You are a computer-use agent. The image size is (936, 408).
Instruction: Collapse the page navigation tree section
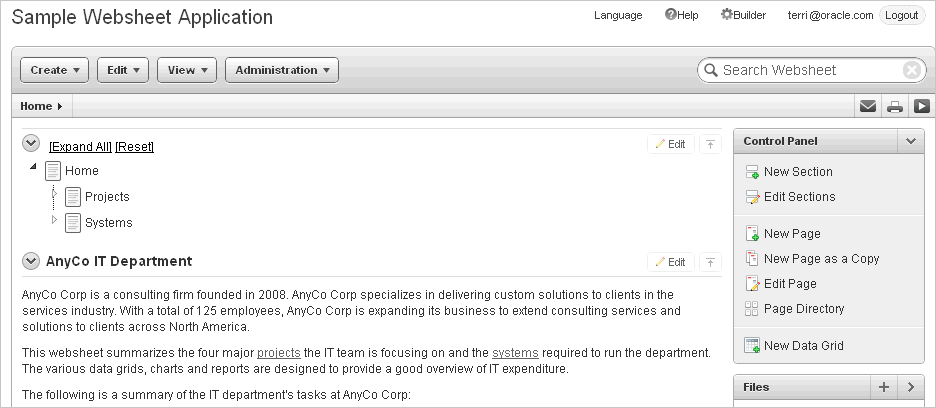click(x=30, y=143)
